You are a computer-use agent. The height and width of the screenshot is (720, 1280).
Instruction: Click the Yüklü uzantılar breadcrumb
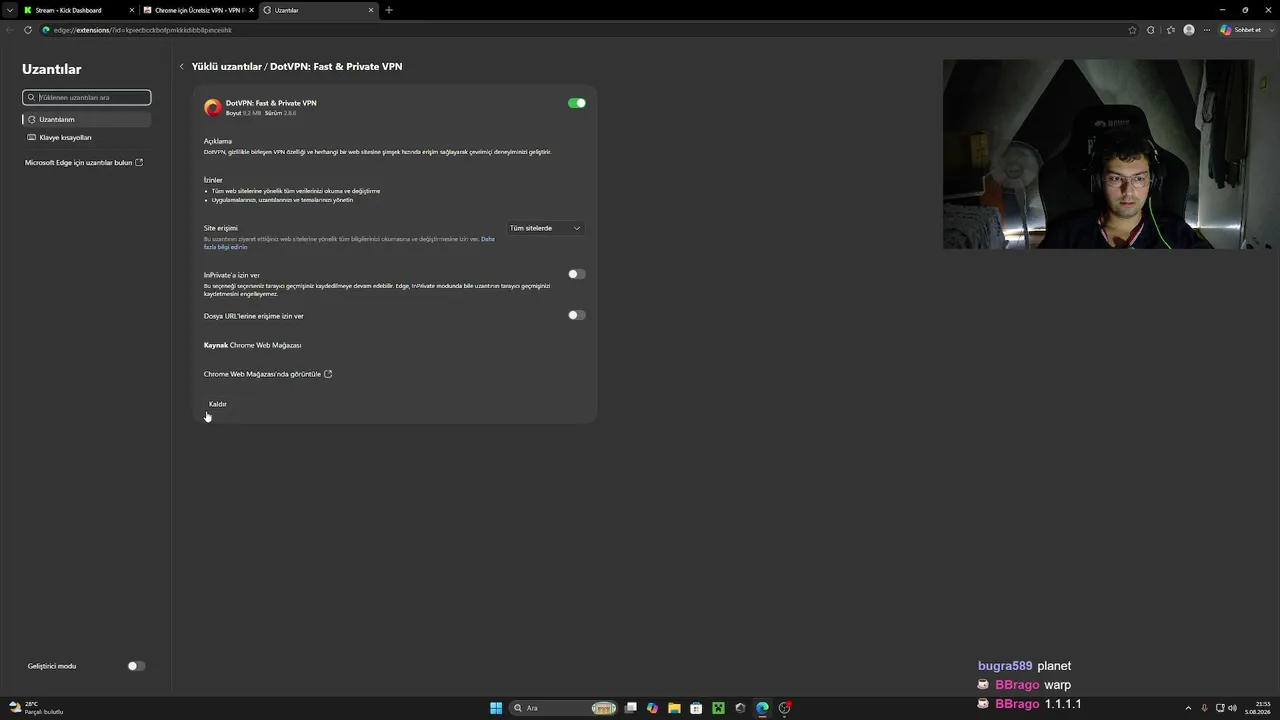click(x=226, y=66)
